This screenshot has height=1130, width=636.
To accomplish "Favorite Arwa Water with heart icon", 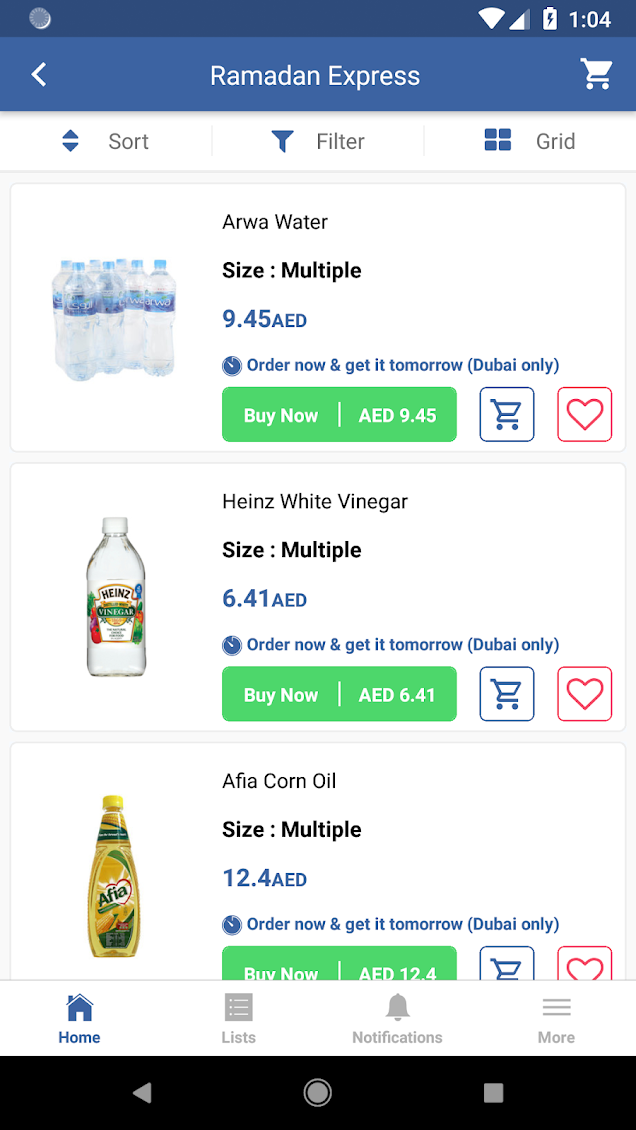I will pos(584,414).
